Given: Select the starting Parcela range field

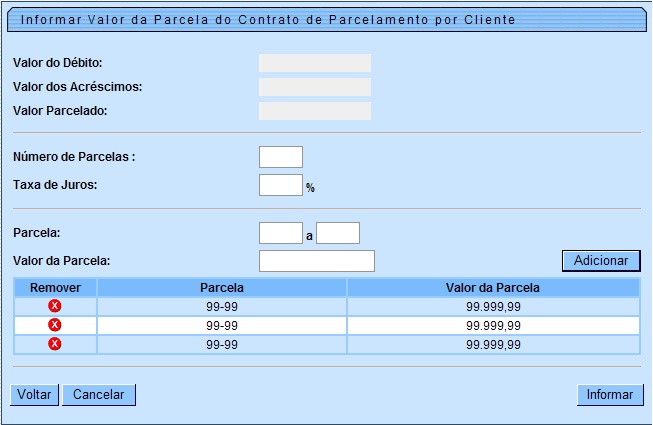Looking at the screenshot, I should coord(280,233).
